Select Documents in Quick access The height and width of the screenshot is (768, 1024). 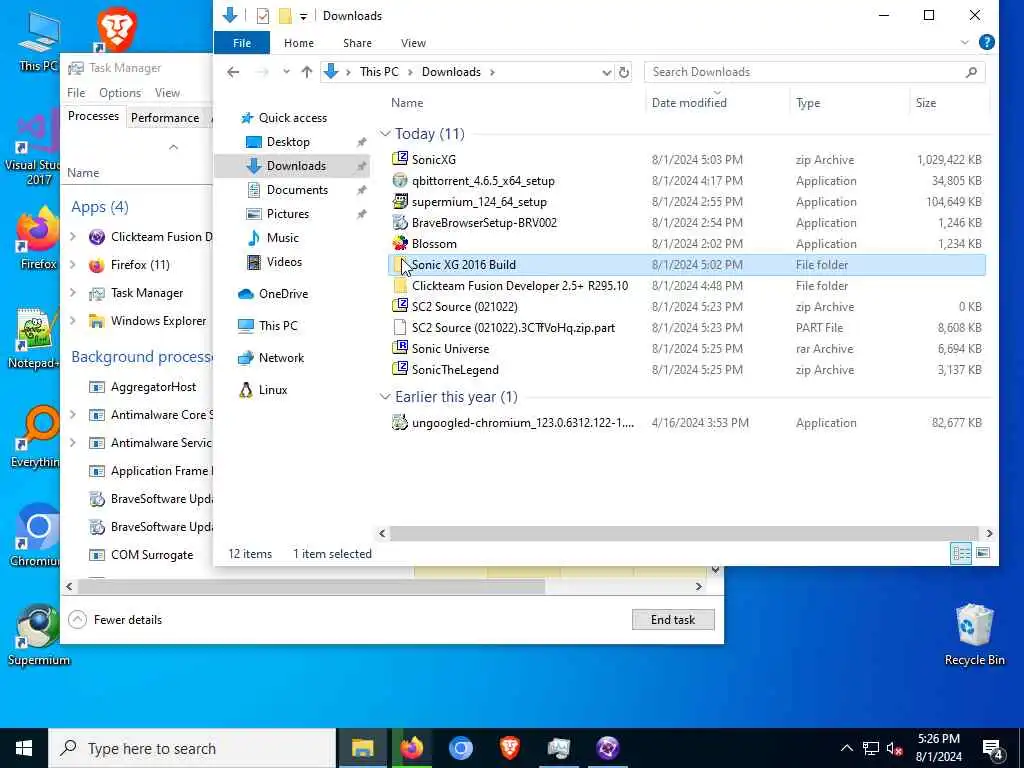(x=297, y=189)
